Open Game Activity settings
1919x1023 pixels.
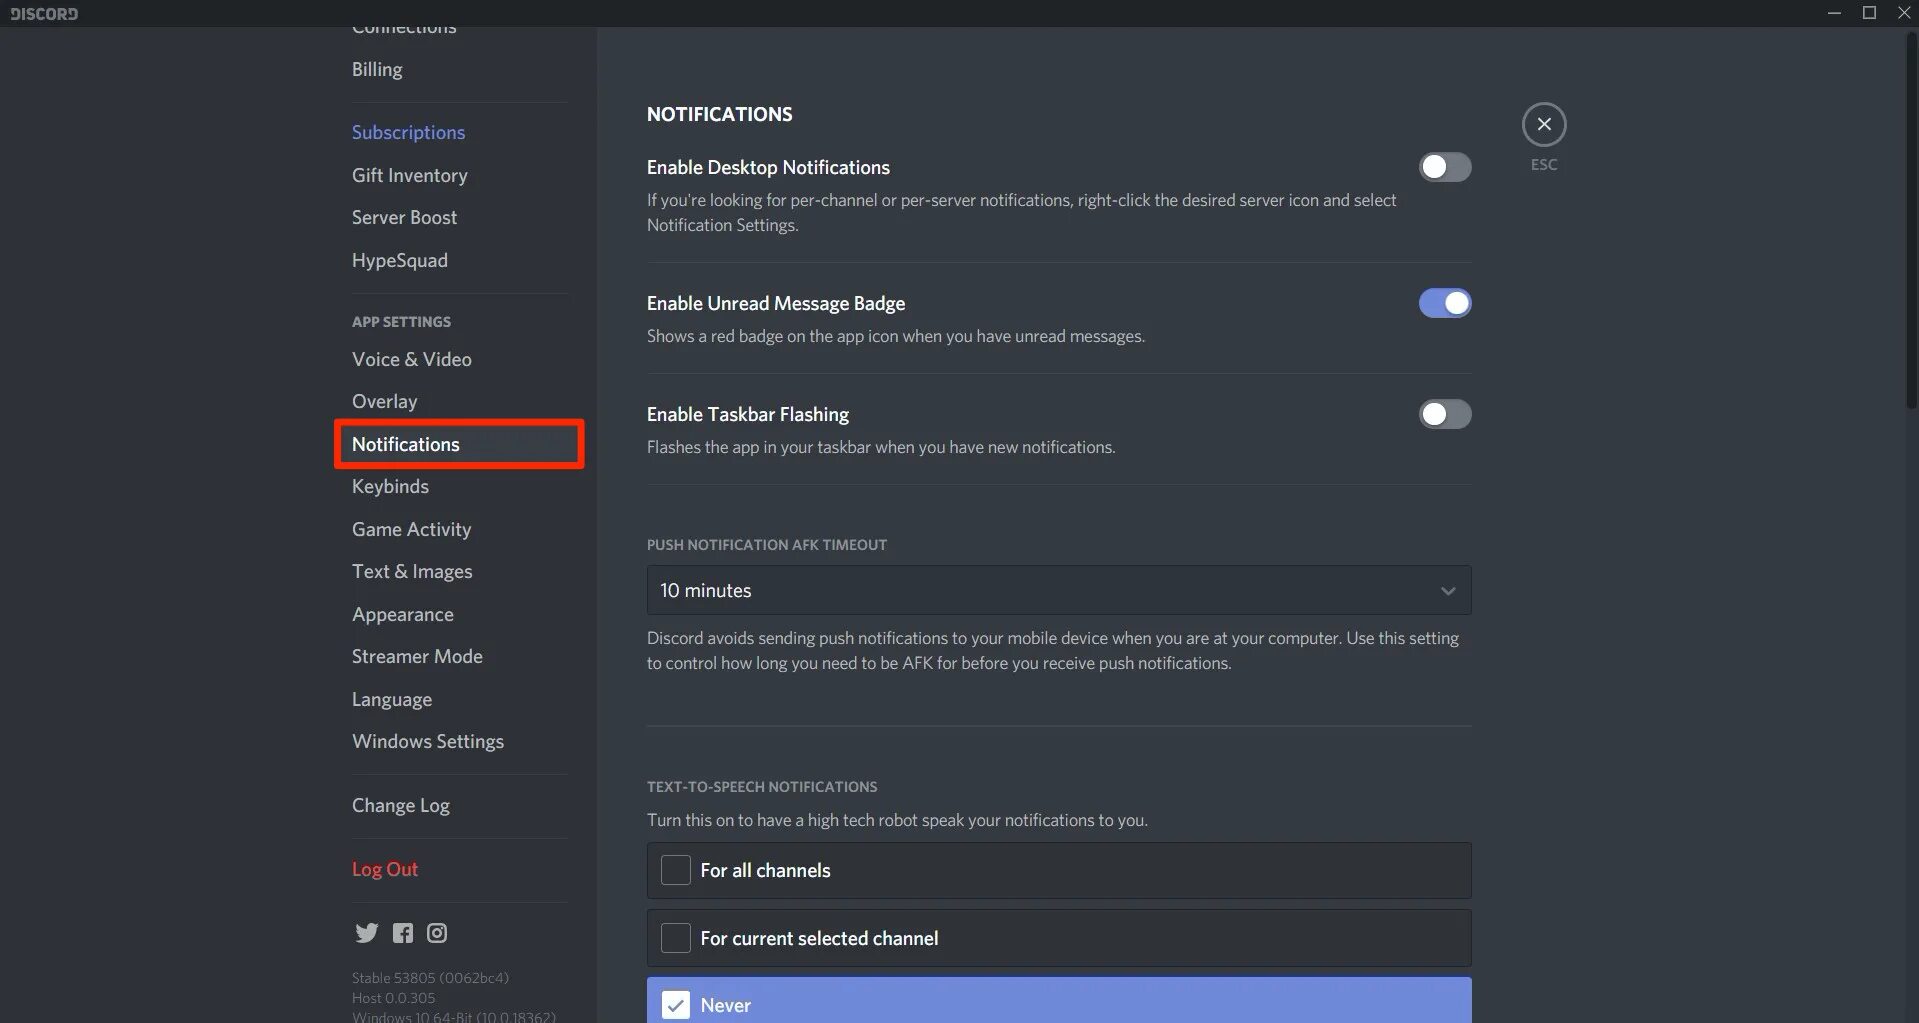pos(411,529)
